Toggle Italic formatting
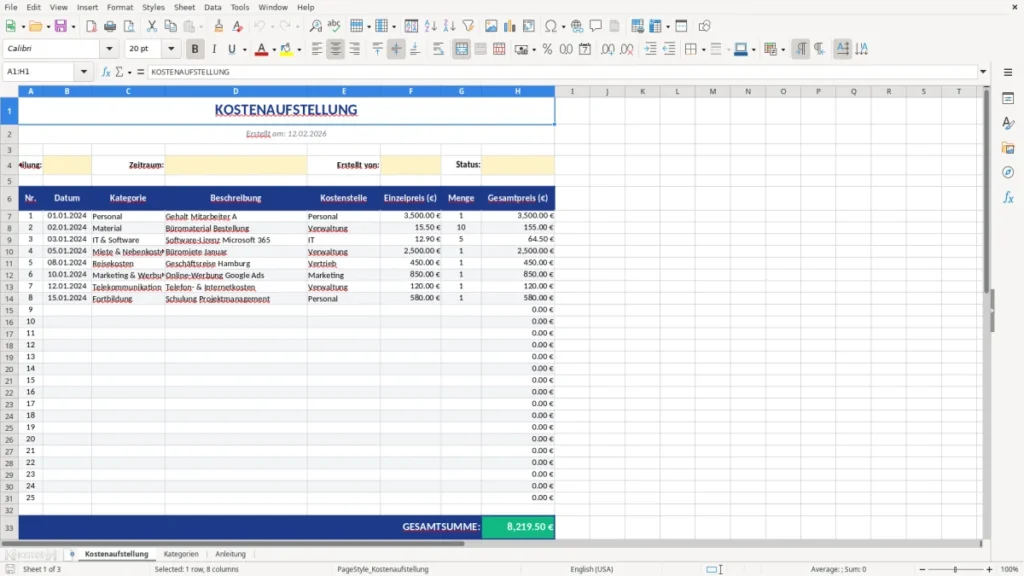The width and height of the screenshot is (1024, 576). [214, 49]
